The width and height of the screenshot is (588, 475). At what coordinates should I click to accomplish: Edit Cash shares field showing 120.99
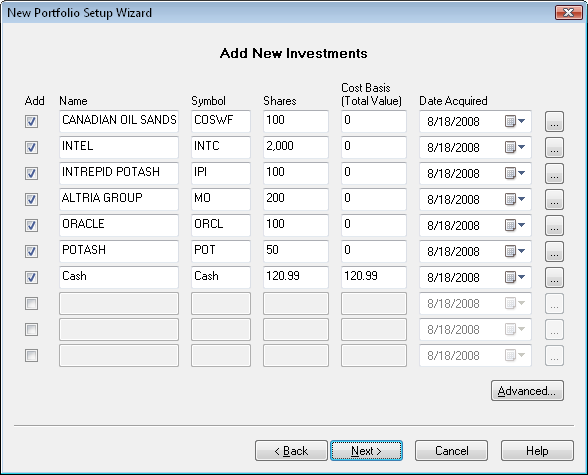(296, 277)
